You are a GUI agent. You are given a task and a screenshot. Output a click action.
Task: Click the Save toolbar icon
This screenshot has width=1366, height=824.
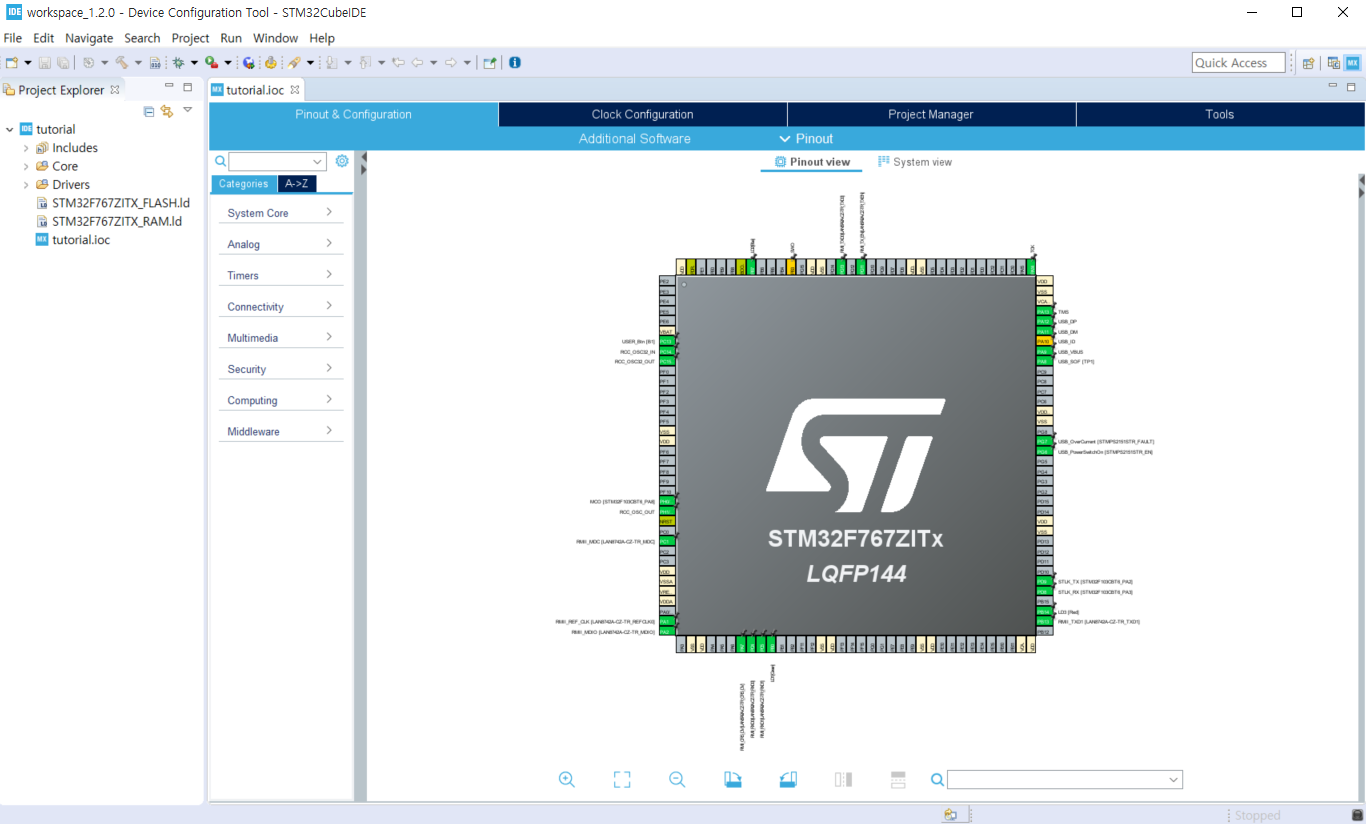coord(45,62)
